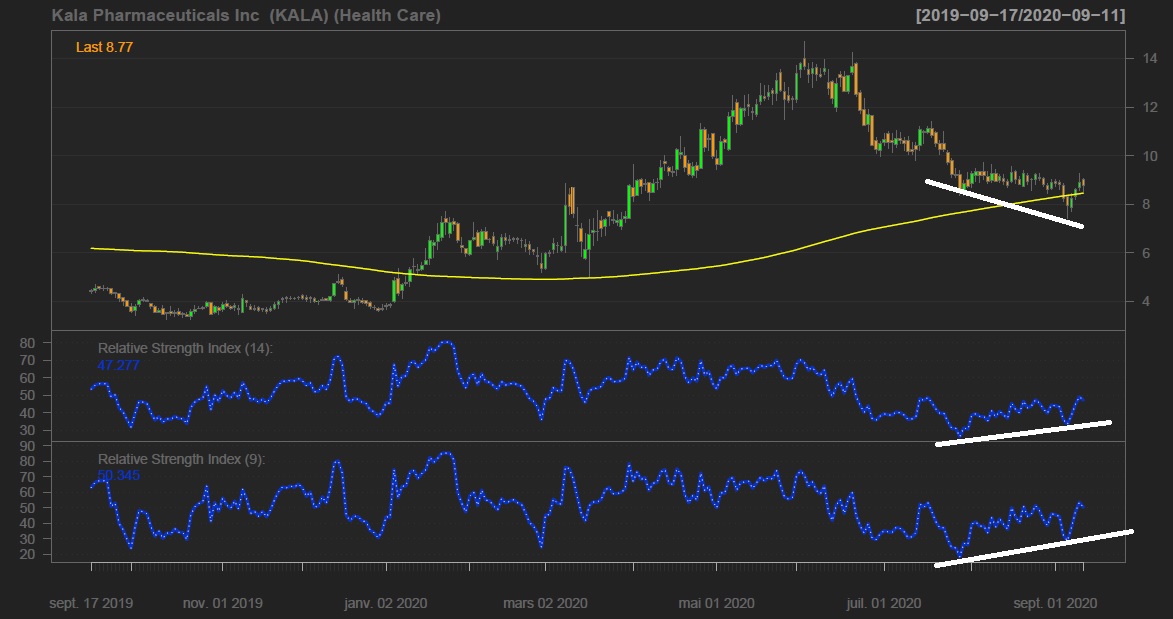Select the RSI 14 value 47.277

pyautogui.click(x=118, y=365)
